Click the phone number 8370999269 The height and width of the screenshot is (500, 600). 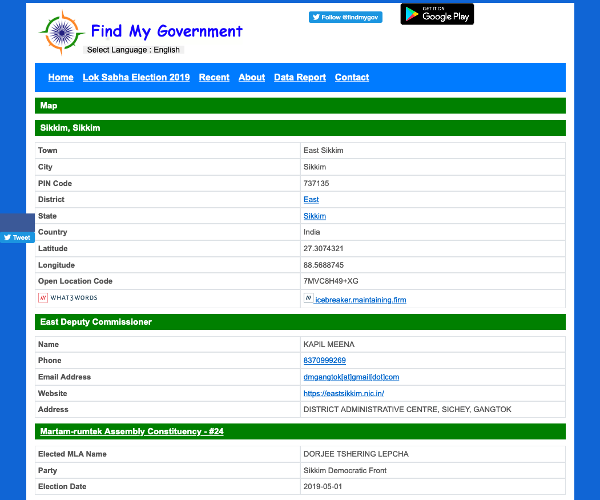point(324,360)
